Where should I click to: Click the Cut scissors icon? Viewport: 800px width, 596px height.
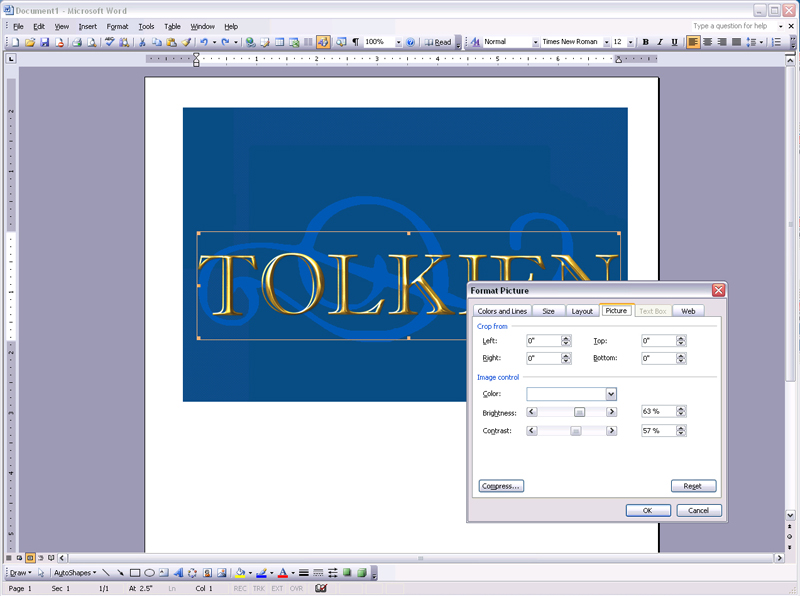point(142,42)
